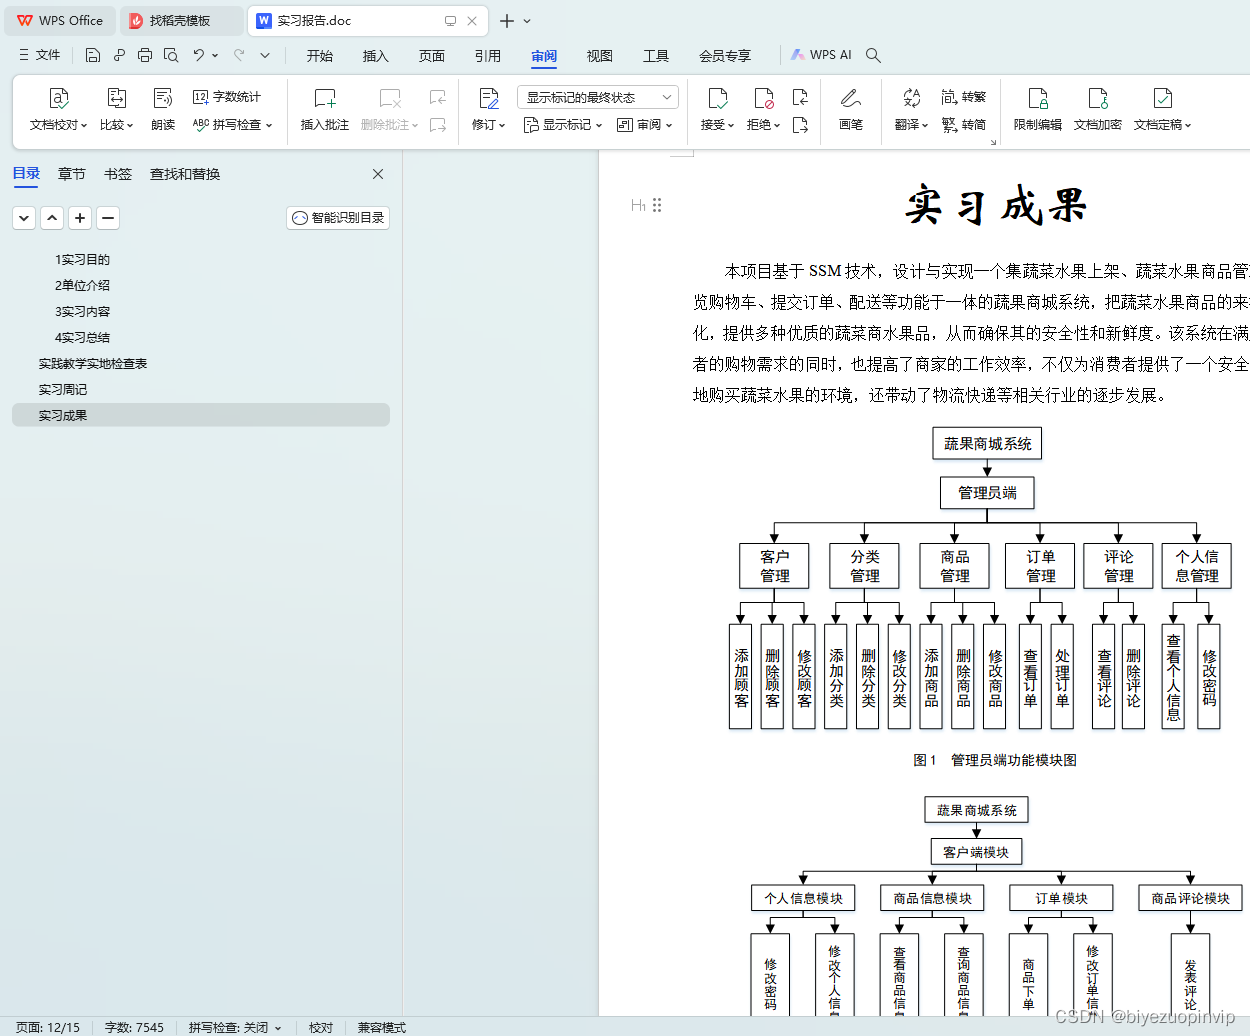Screen dimensions: 1250x1036
Task: Click 翻译 translate icon
Action: [911, 110]
